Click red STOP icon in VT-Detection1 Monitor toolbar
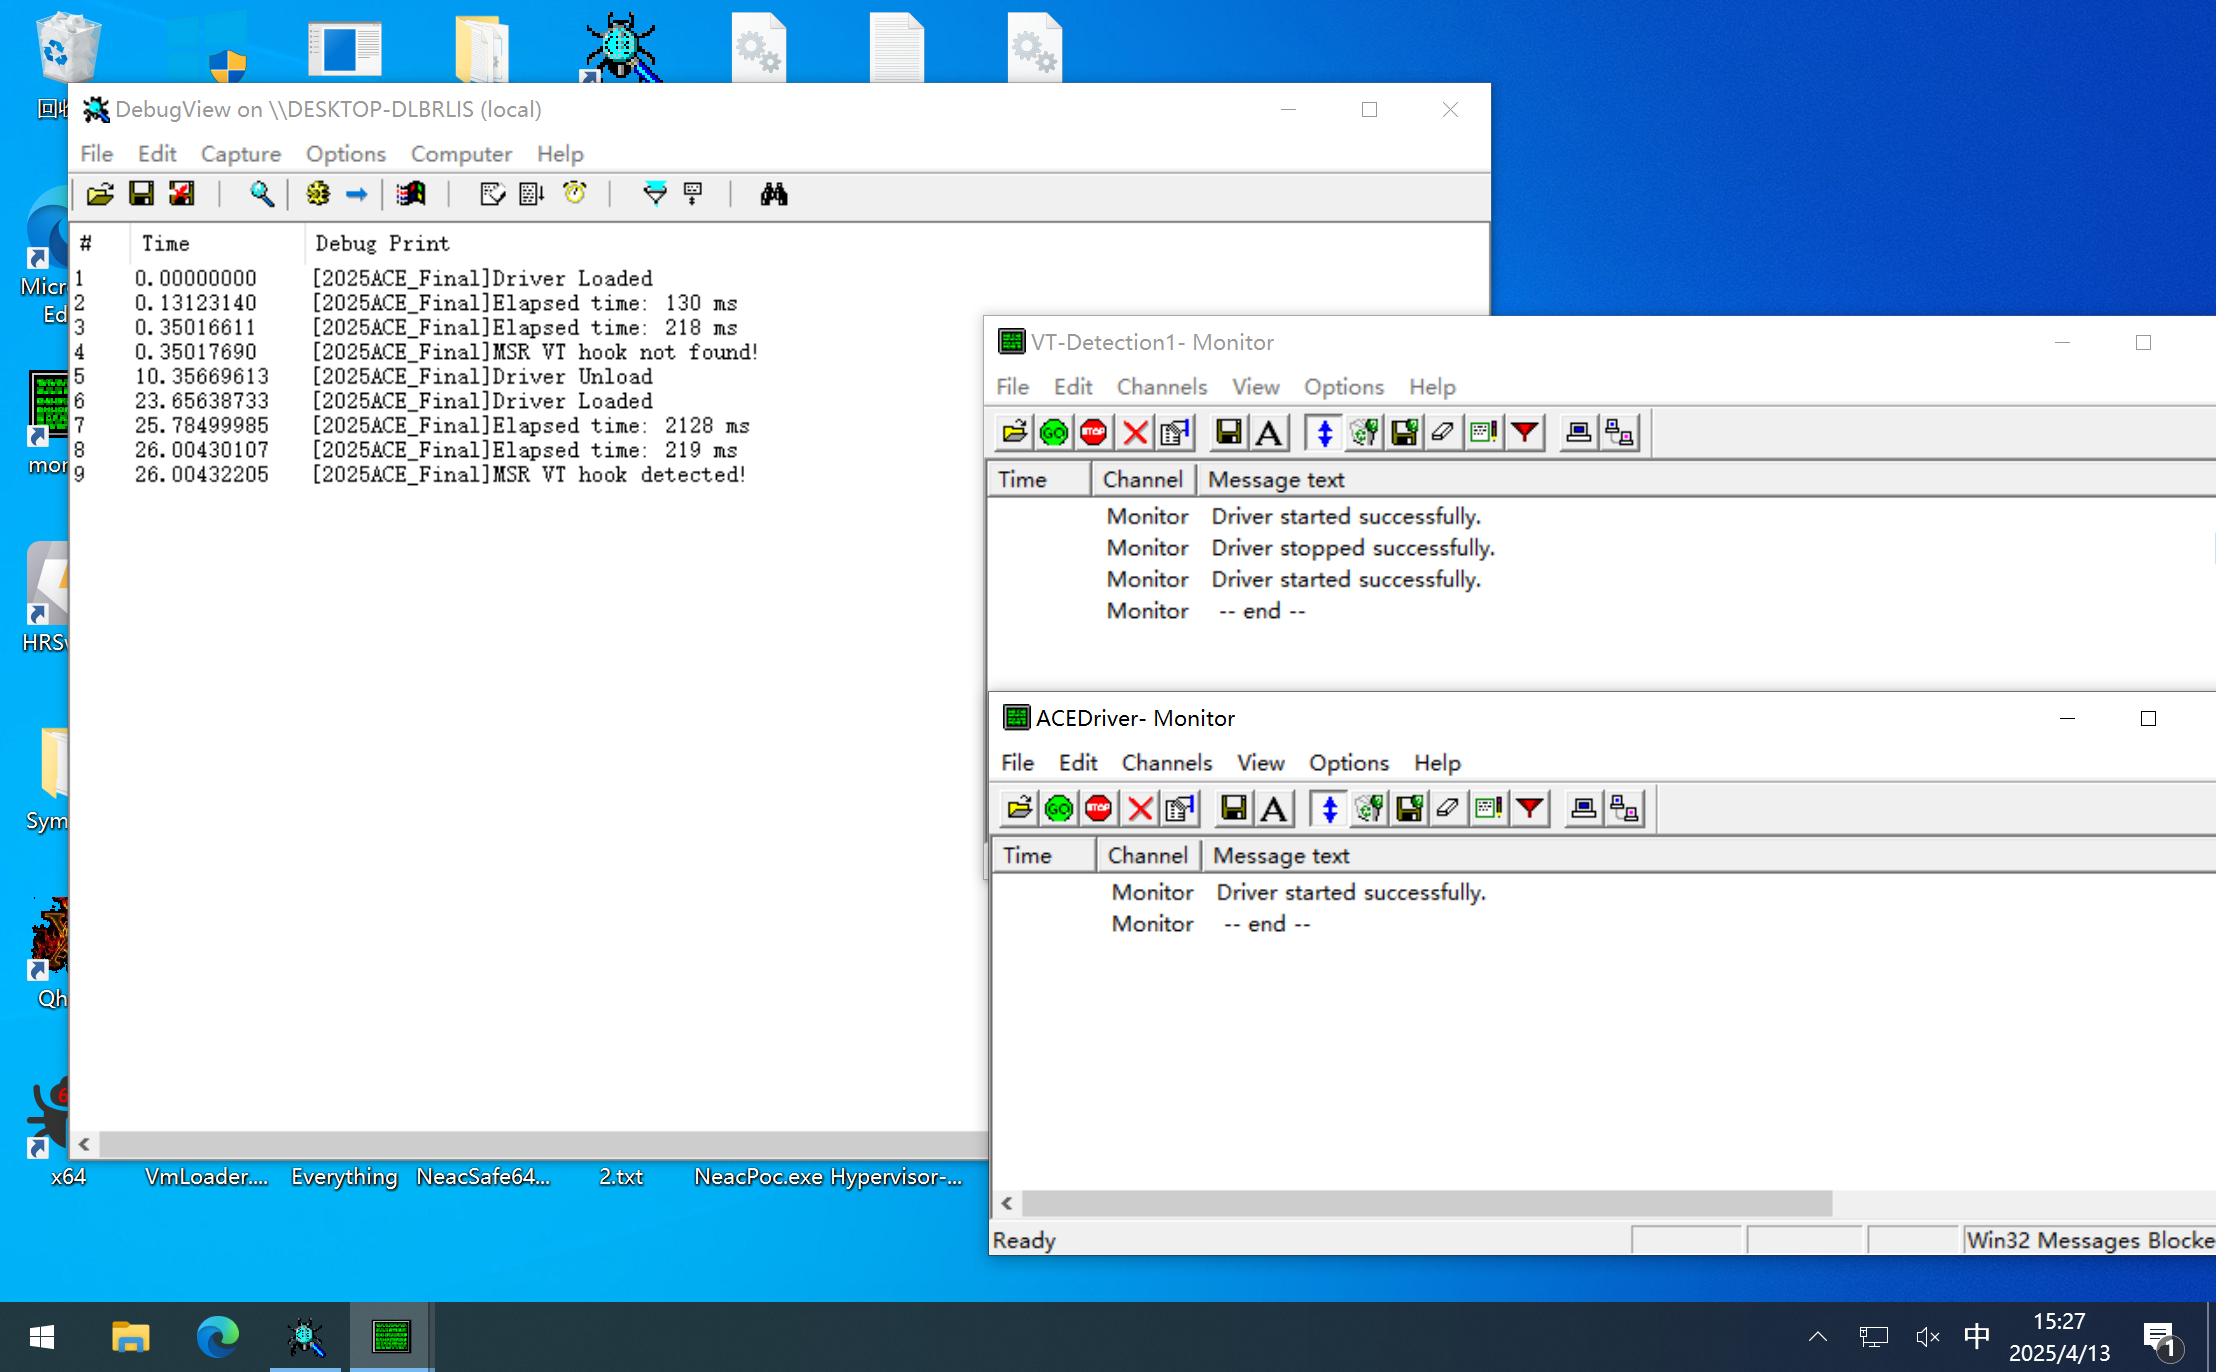The width and height of the screenshot is (2216, 1372). pyautogui.click(x=1094, y=432)
